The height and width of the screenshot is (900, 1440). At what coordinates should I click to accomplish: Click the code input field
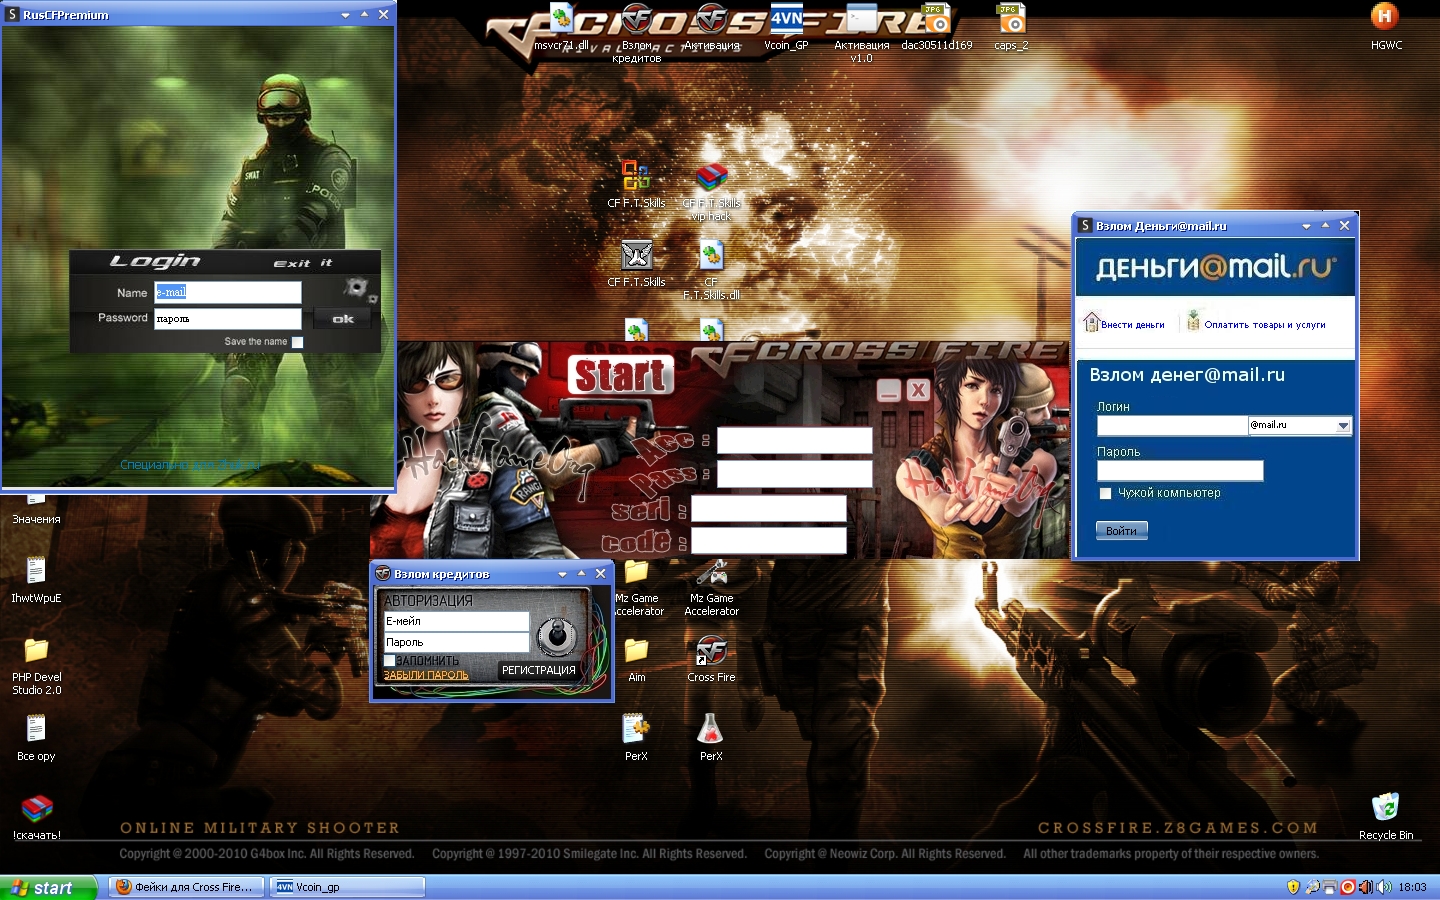tap(769, 540)
